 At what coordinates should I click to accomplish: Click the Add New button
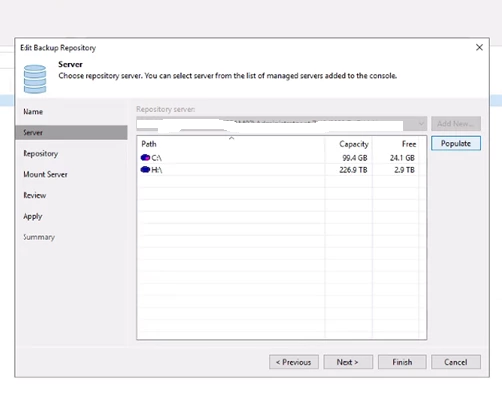456,124
